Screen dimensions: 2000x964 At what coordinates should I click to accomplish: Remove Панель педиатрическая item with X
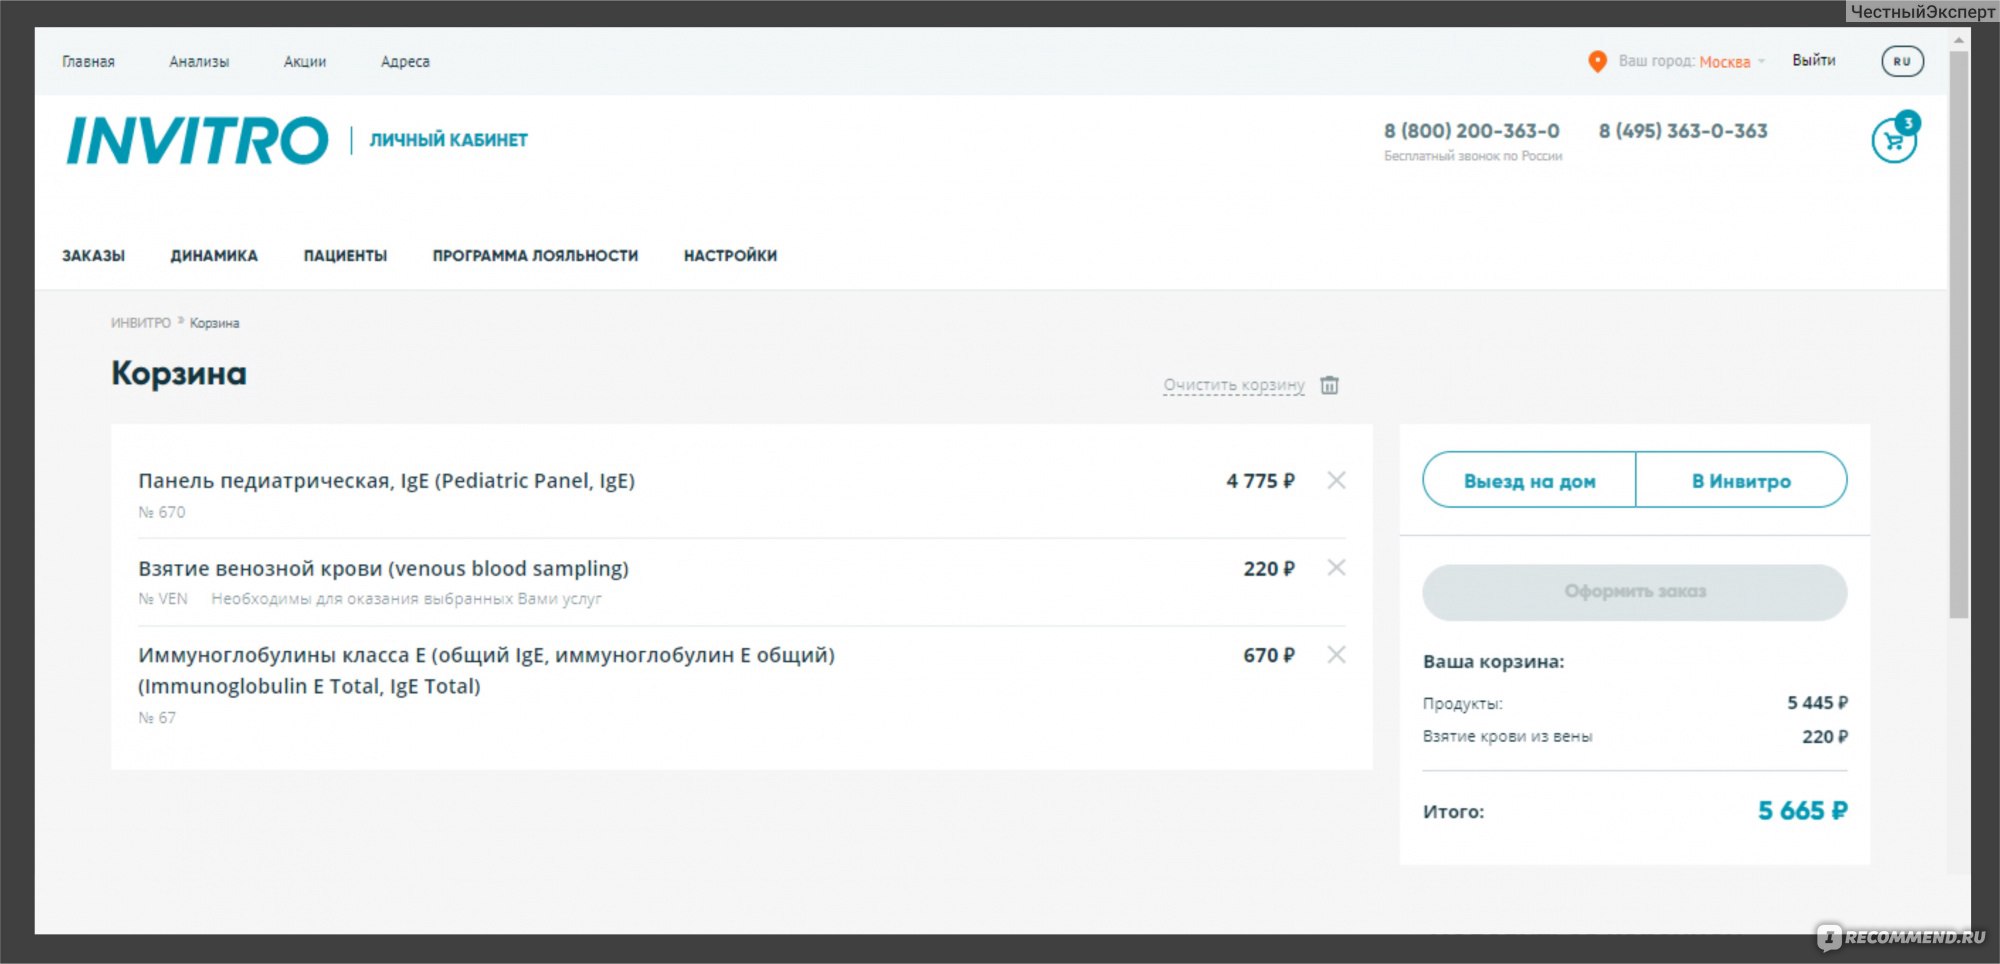1336,480
